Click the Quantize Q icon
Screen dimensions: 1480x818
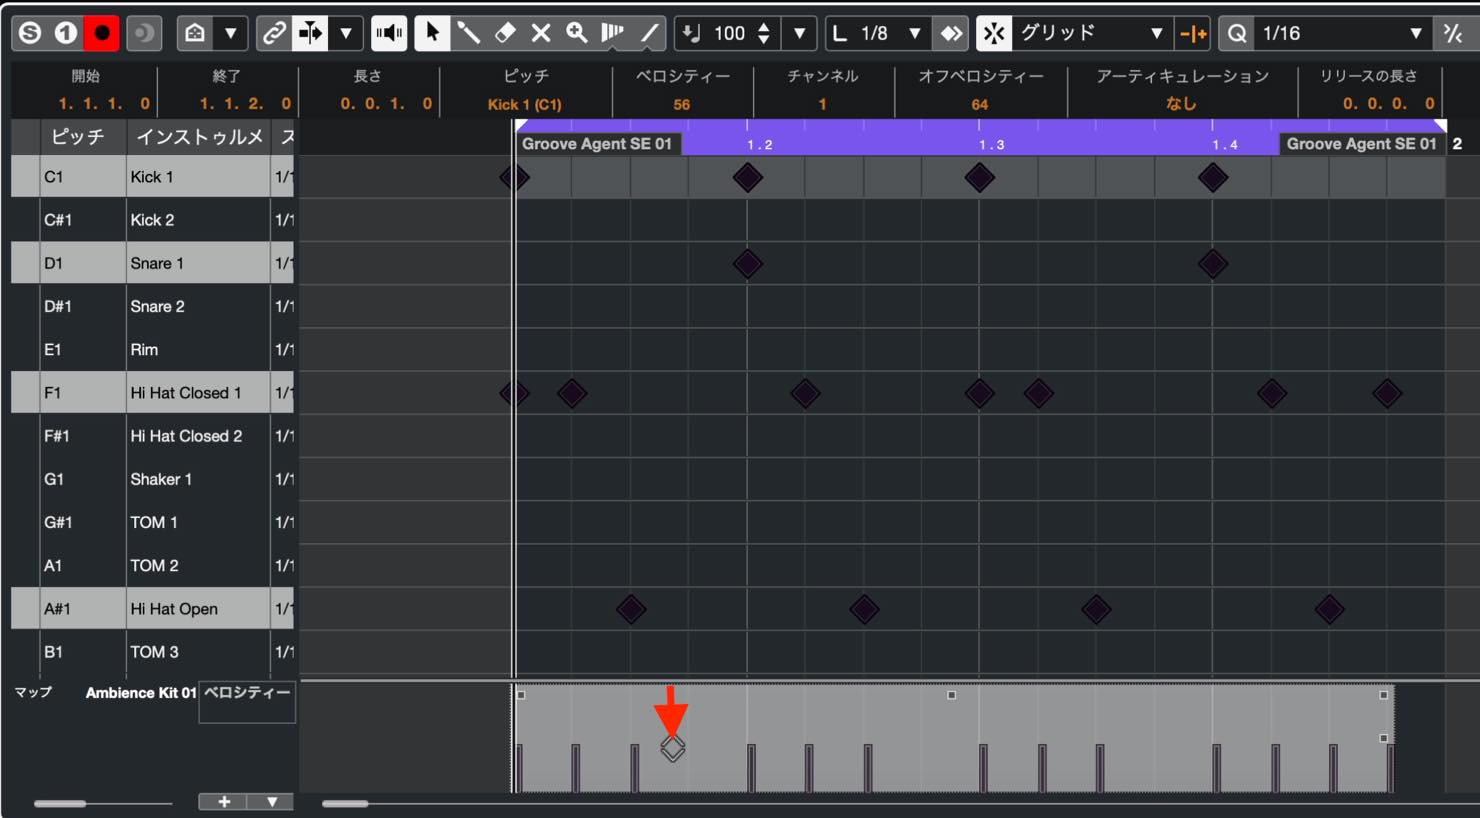[x=1237, y=33]
